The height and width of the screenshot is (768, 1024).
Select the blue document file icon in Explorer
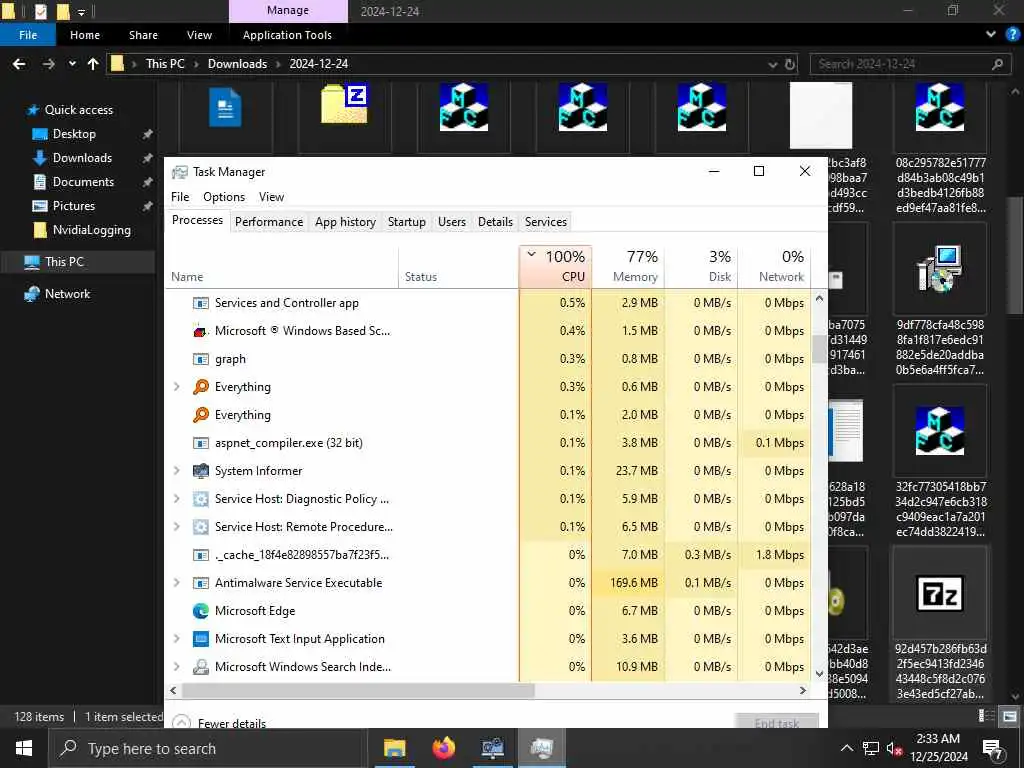(225, 108)
